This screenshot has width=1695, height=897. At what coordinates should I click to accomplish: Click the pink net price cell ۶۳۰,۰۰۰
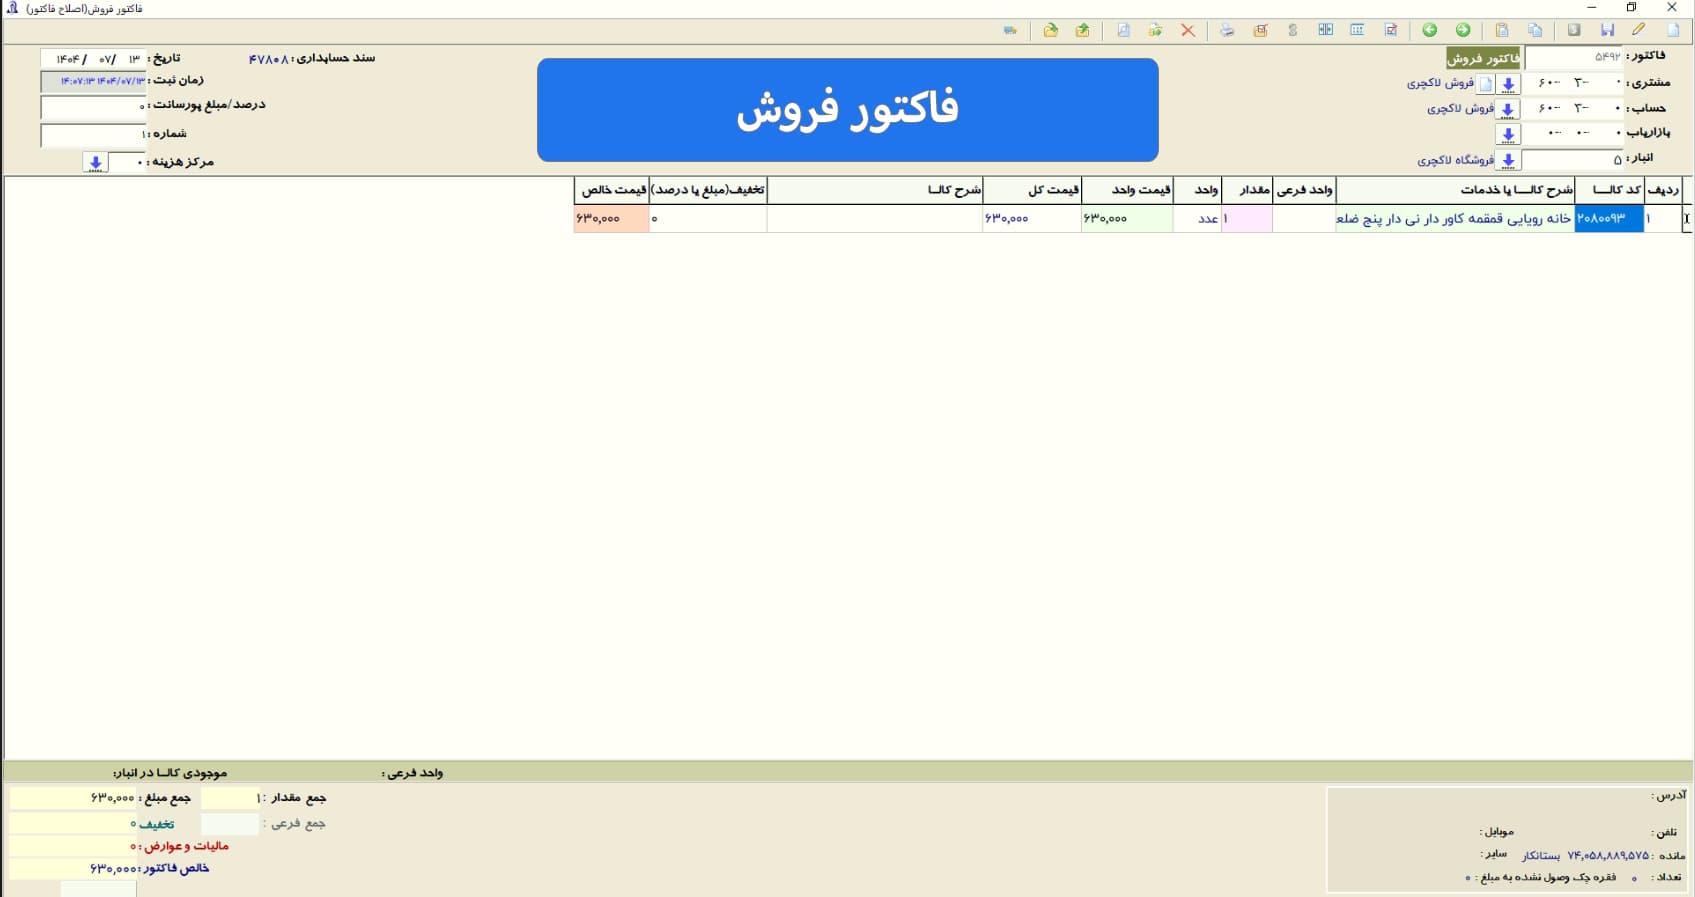(611, 218)
